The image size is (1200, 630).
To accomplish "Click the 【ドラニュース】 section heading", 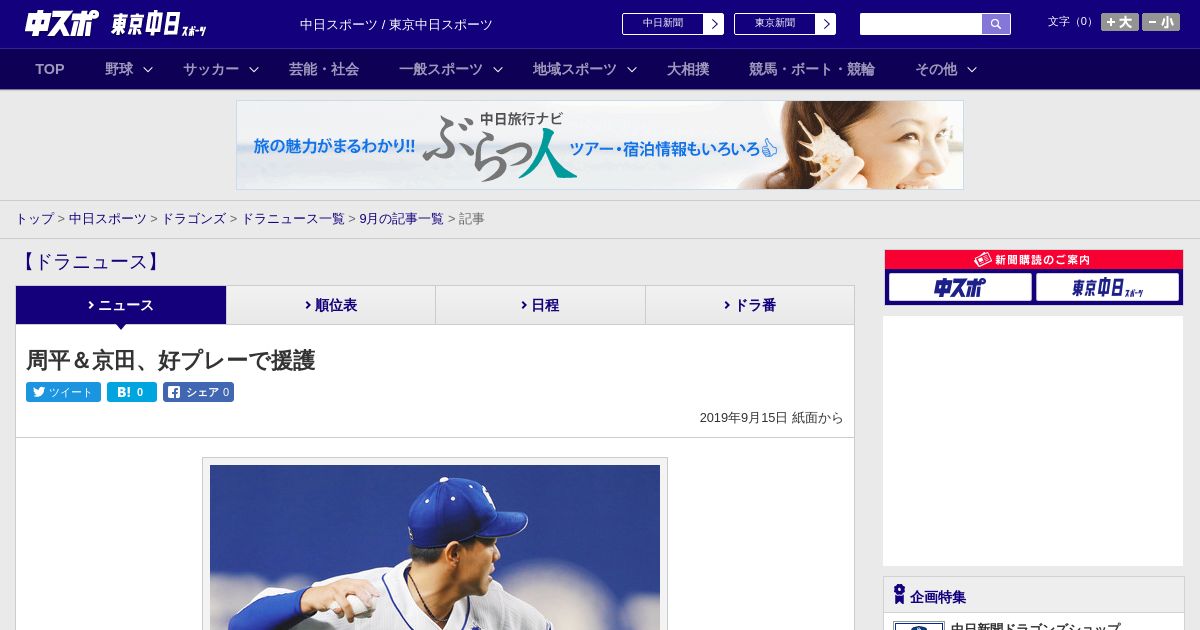I will tap(90, 262).
